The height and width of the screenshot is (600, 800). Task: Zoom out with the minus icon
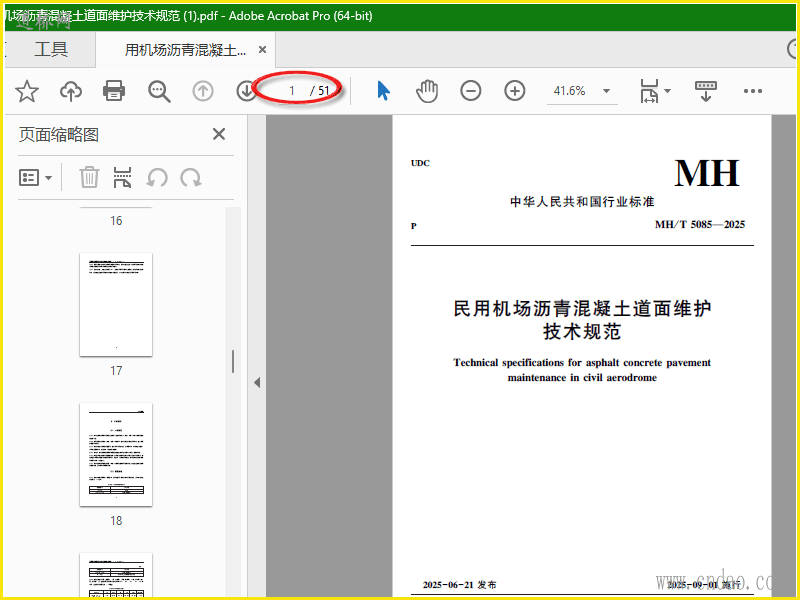470,91
